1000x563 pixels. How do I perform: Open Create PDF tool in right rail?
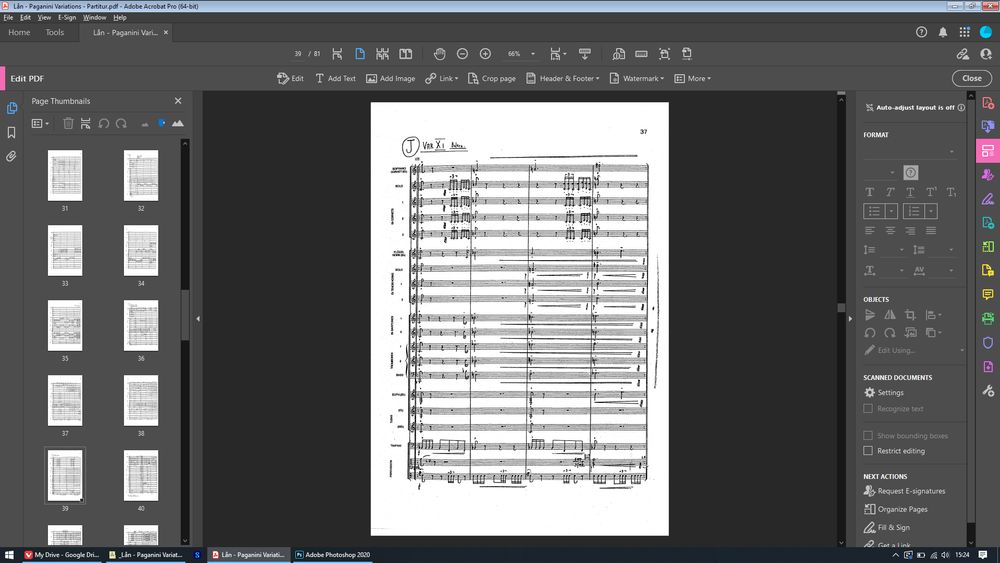point(988,103)
